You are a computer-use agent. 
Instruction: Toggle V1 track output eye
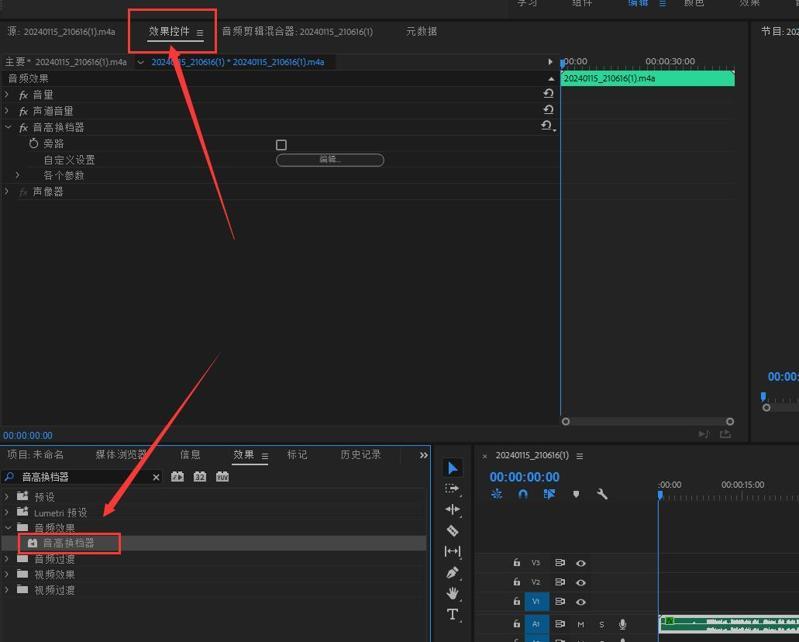[580, 602]
